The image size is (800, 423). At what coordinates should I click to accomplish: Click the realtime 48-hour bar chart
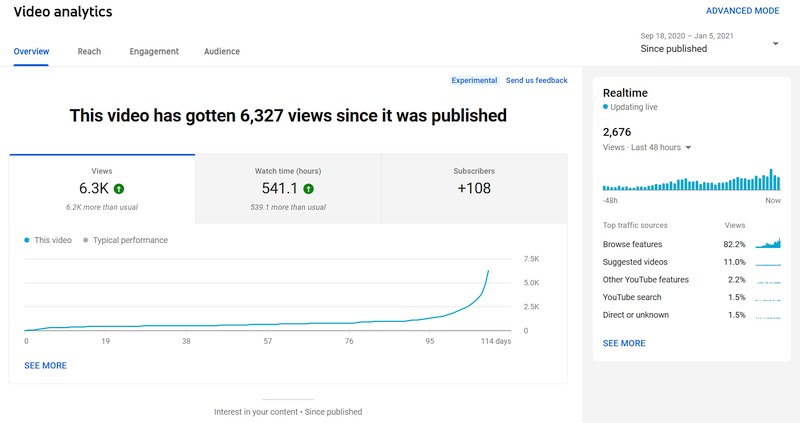tap(691, 180)
